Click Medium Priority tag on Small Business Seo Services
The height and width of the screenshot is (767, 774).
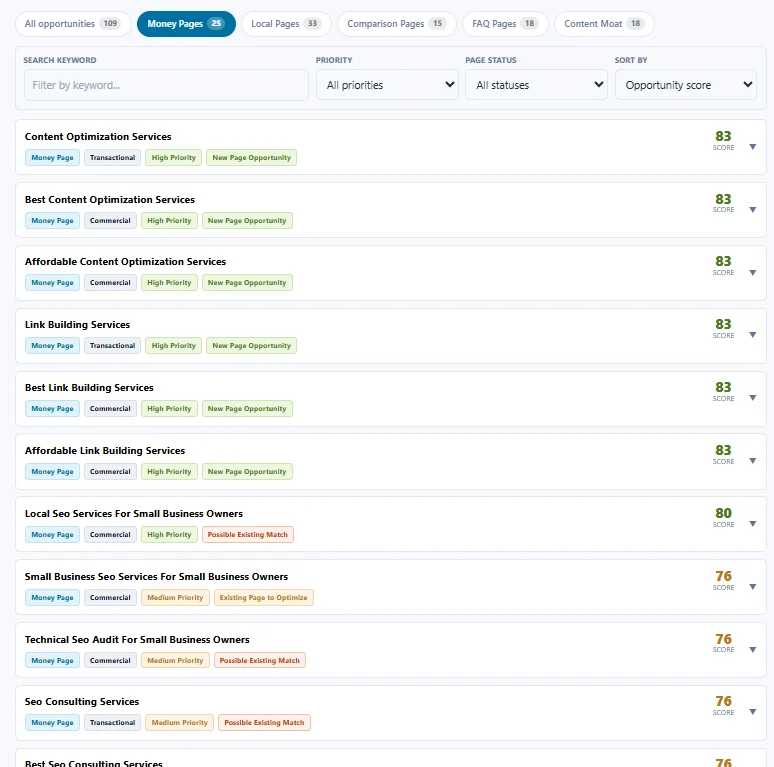[175, 598]
